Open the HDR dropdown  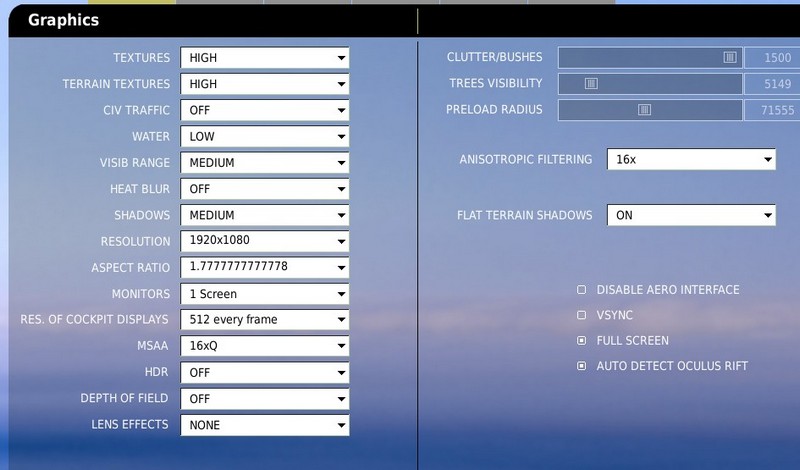tap(264, 373)
